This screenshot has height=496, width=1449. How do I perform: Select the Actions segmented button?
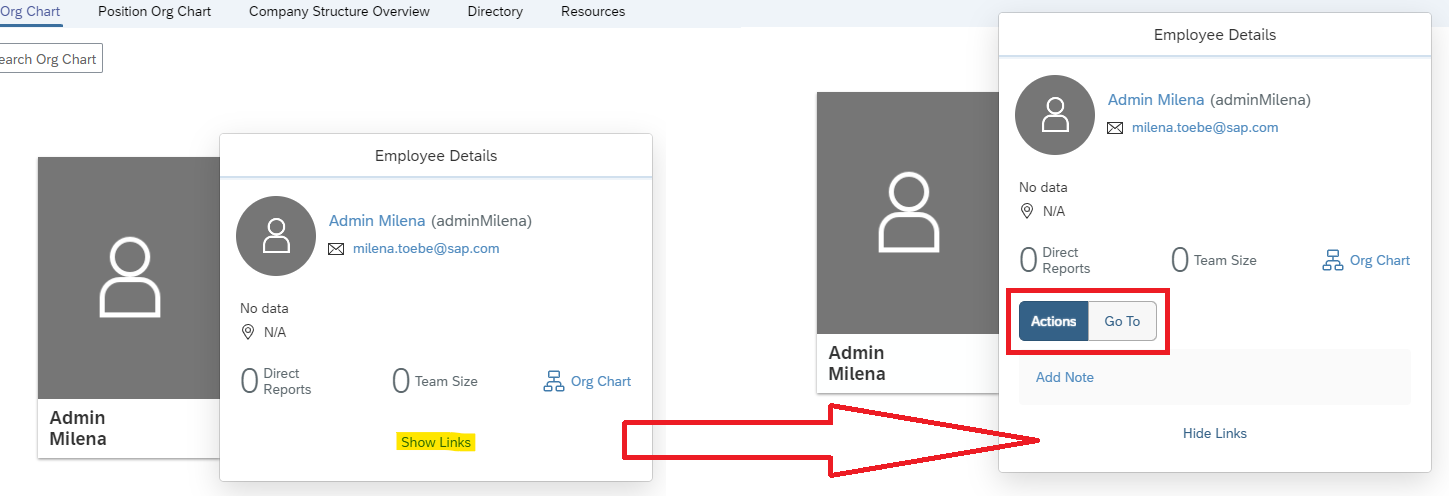pyautogui.click(x=1053, y=321)
